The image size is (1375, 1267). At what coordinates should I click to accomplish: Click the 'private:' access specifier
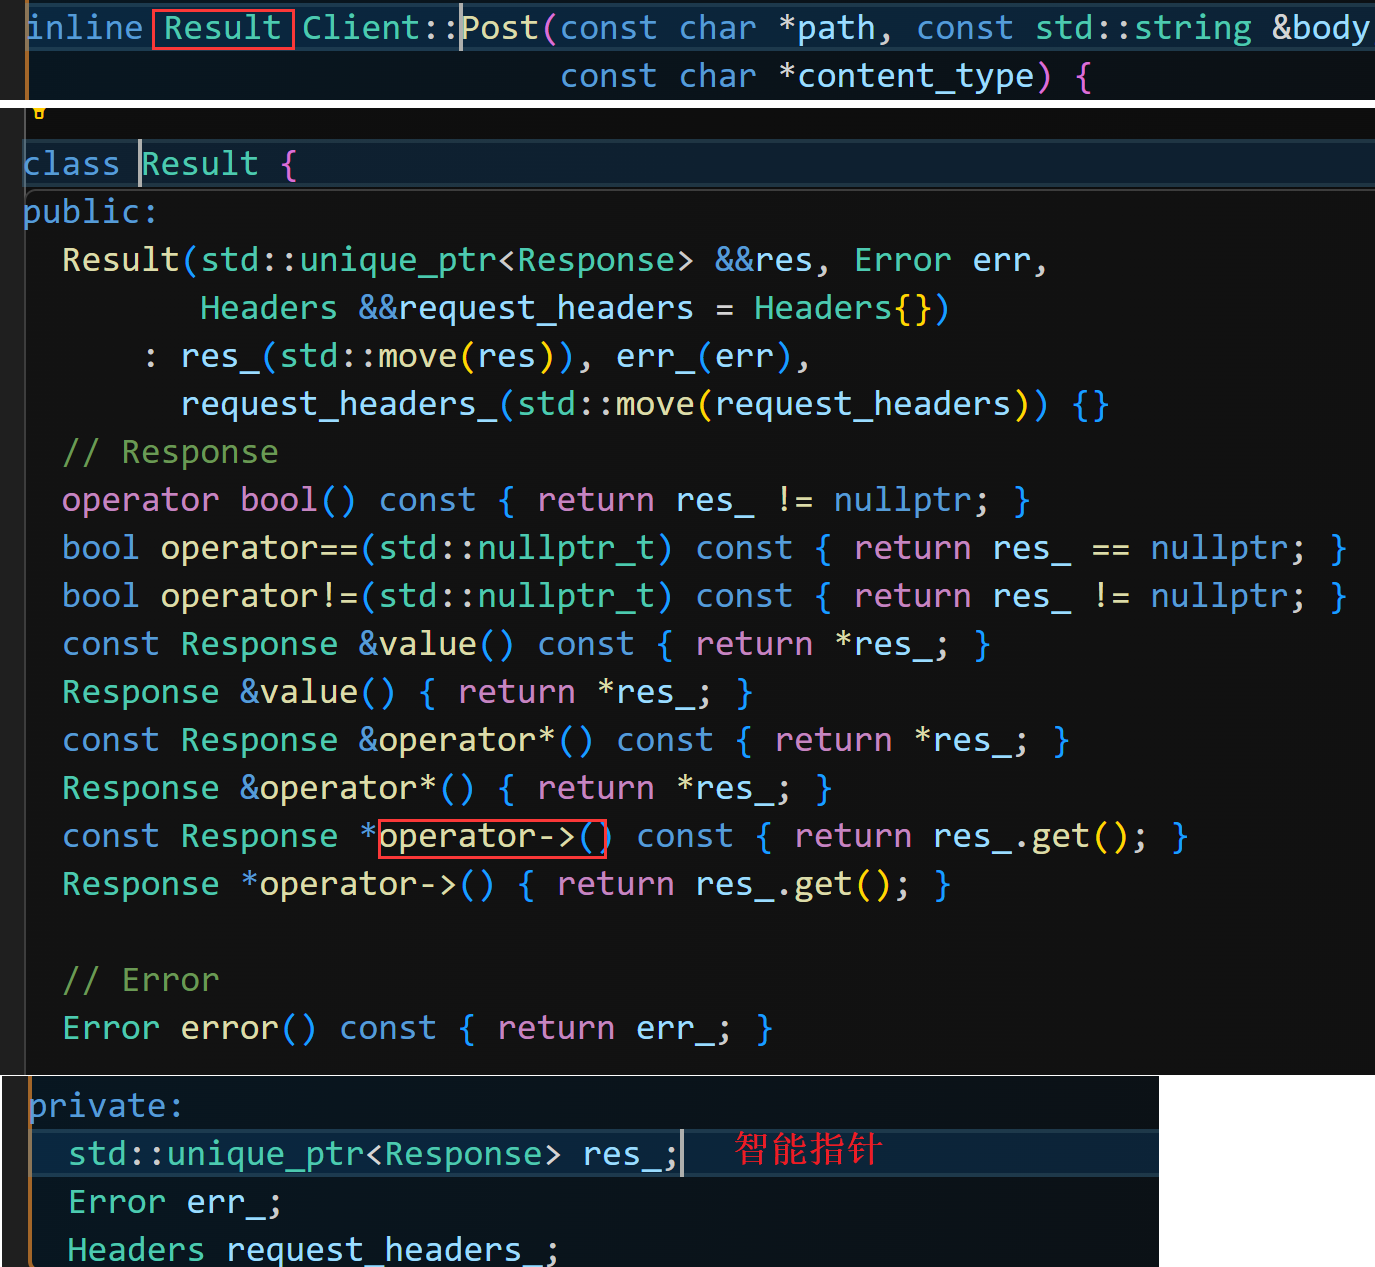[106, 1106]
